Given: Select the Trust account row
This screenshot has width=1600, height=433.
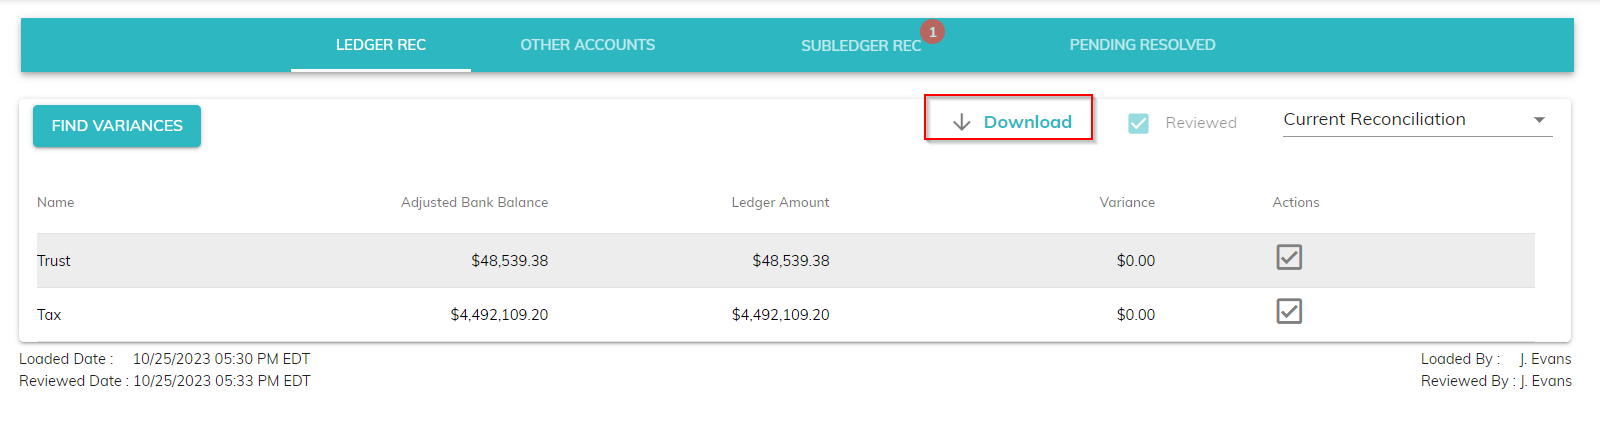Looking at the screenshot, I should click(x=54, y=261).
